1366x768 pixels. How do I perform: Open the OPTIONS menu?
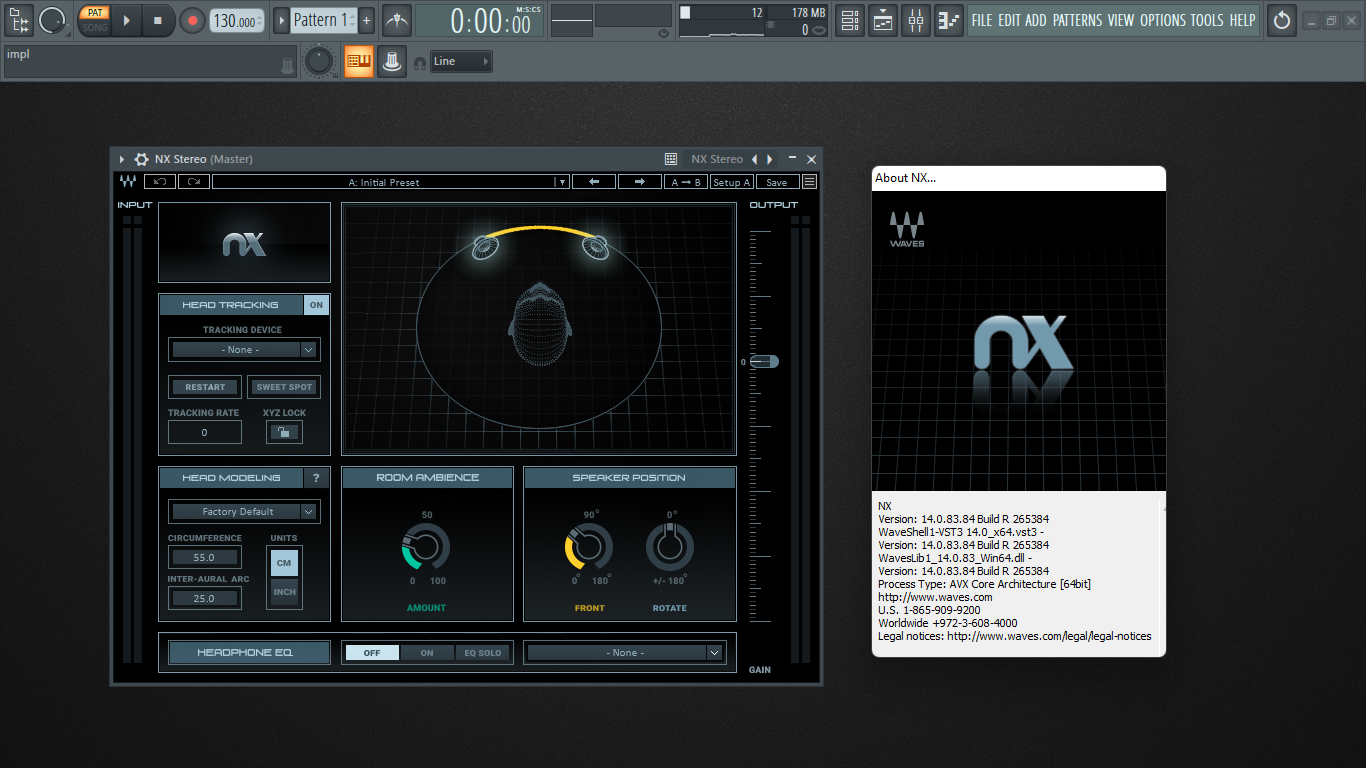(x=1163, y=20)
